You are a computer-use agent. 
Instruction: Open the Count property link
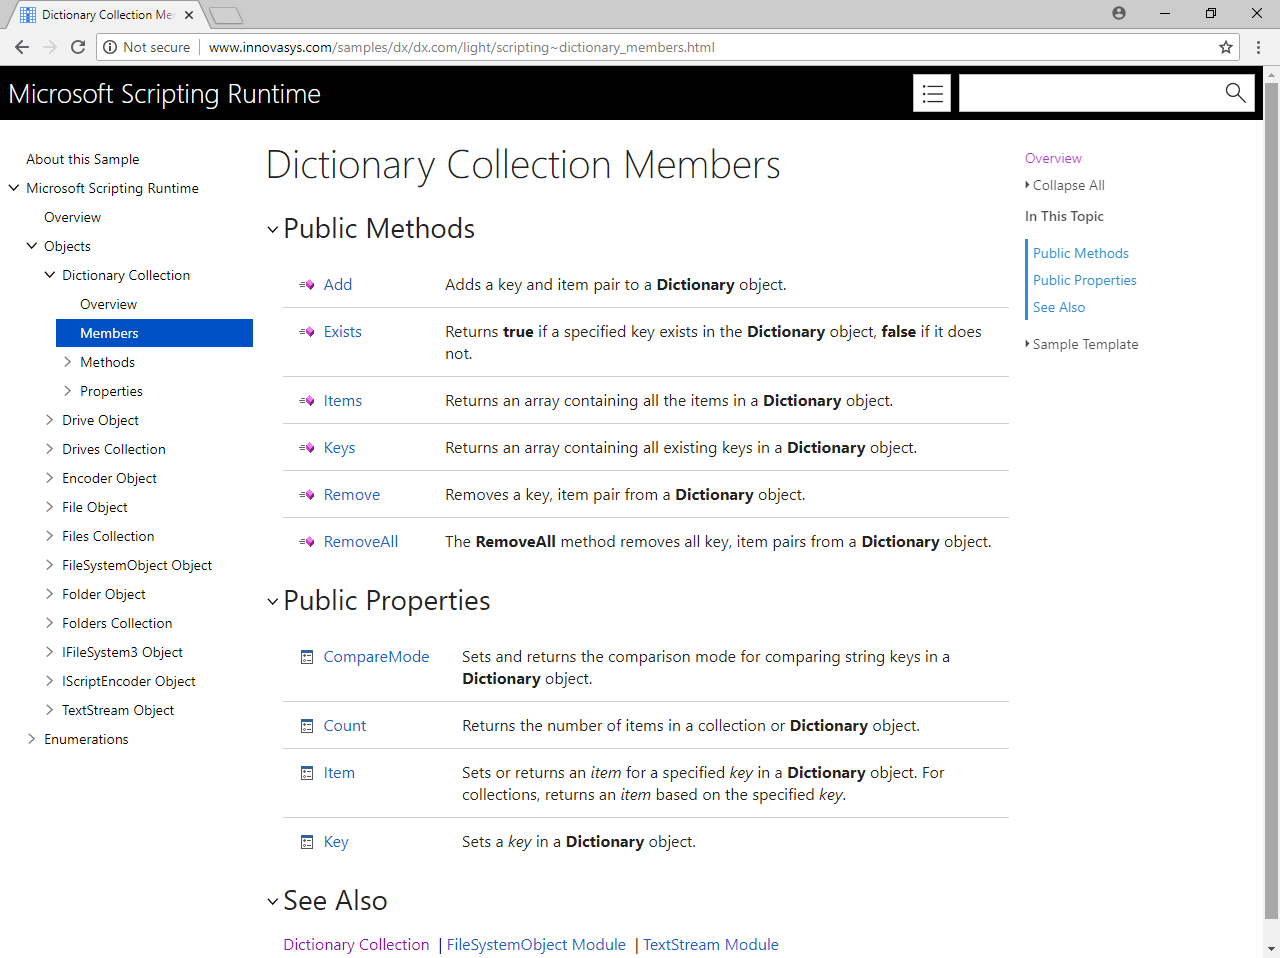(x=345, y=726)
